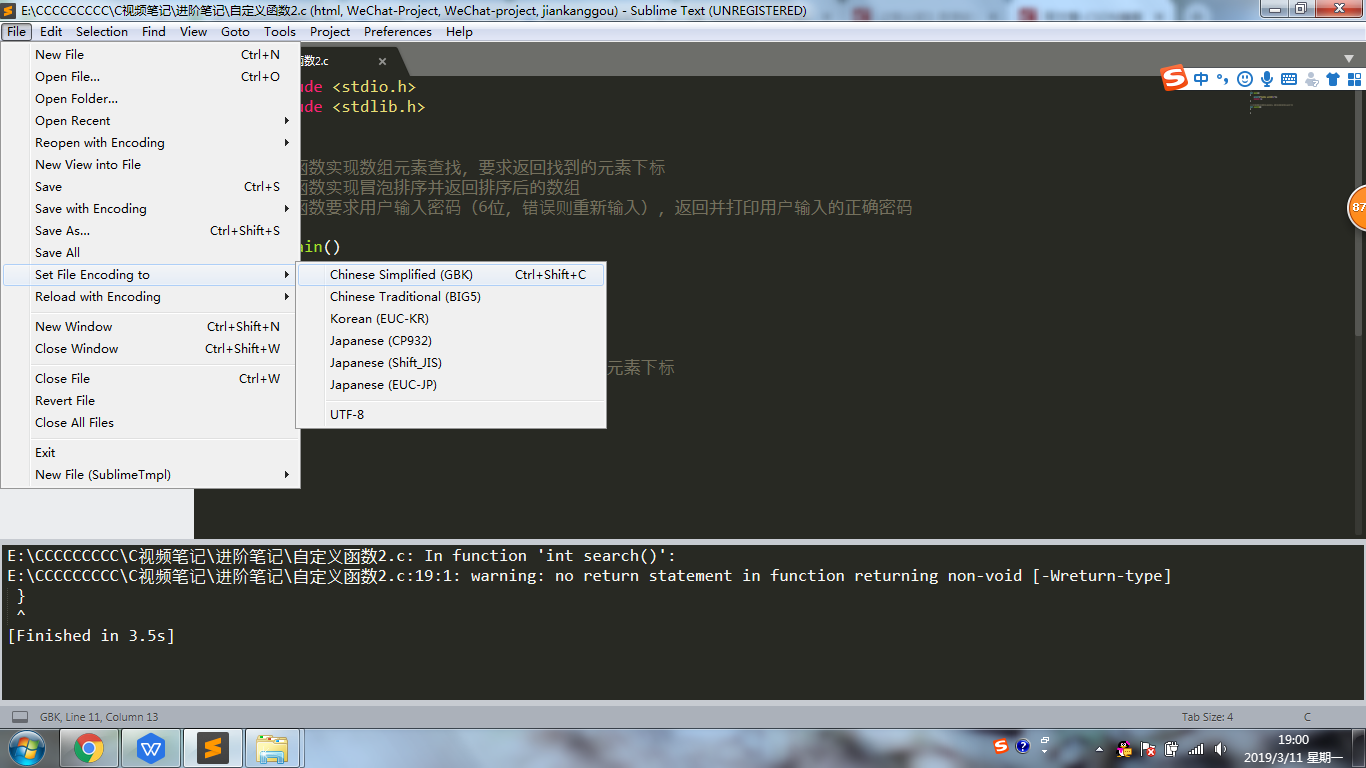Choose Japanese (Shift_JIS) encoding

point(451,362)
